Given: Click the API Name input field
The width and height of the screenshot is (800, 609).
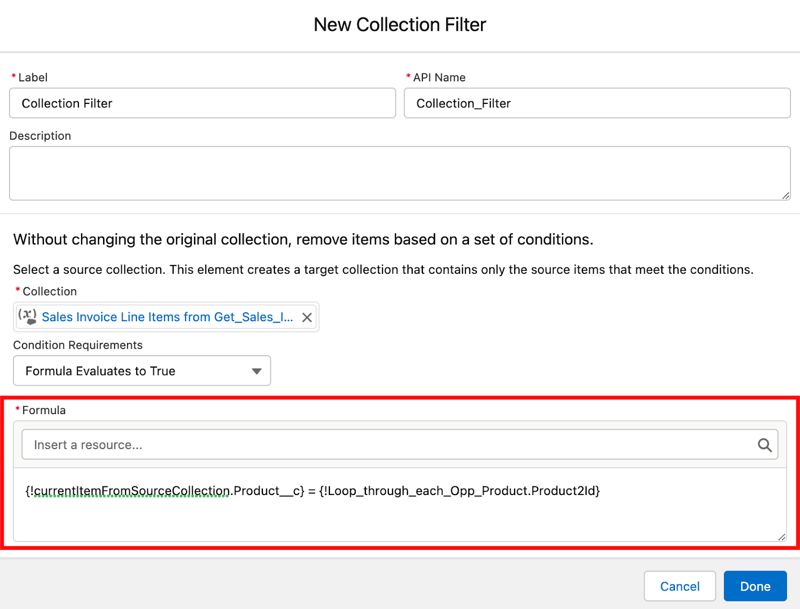Looking at the screenshot, I should click(597, 103).
